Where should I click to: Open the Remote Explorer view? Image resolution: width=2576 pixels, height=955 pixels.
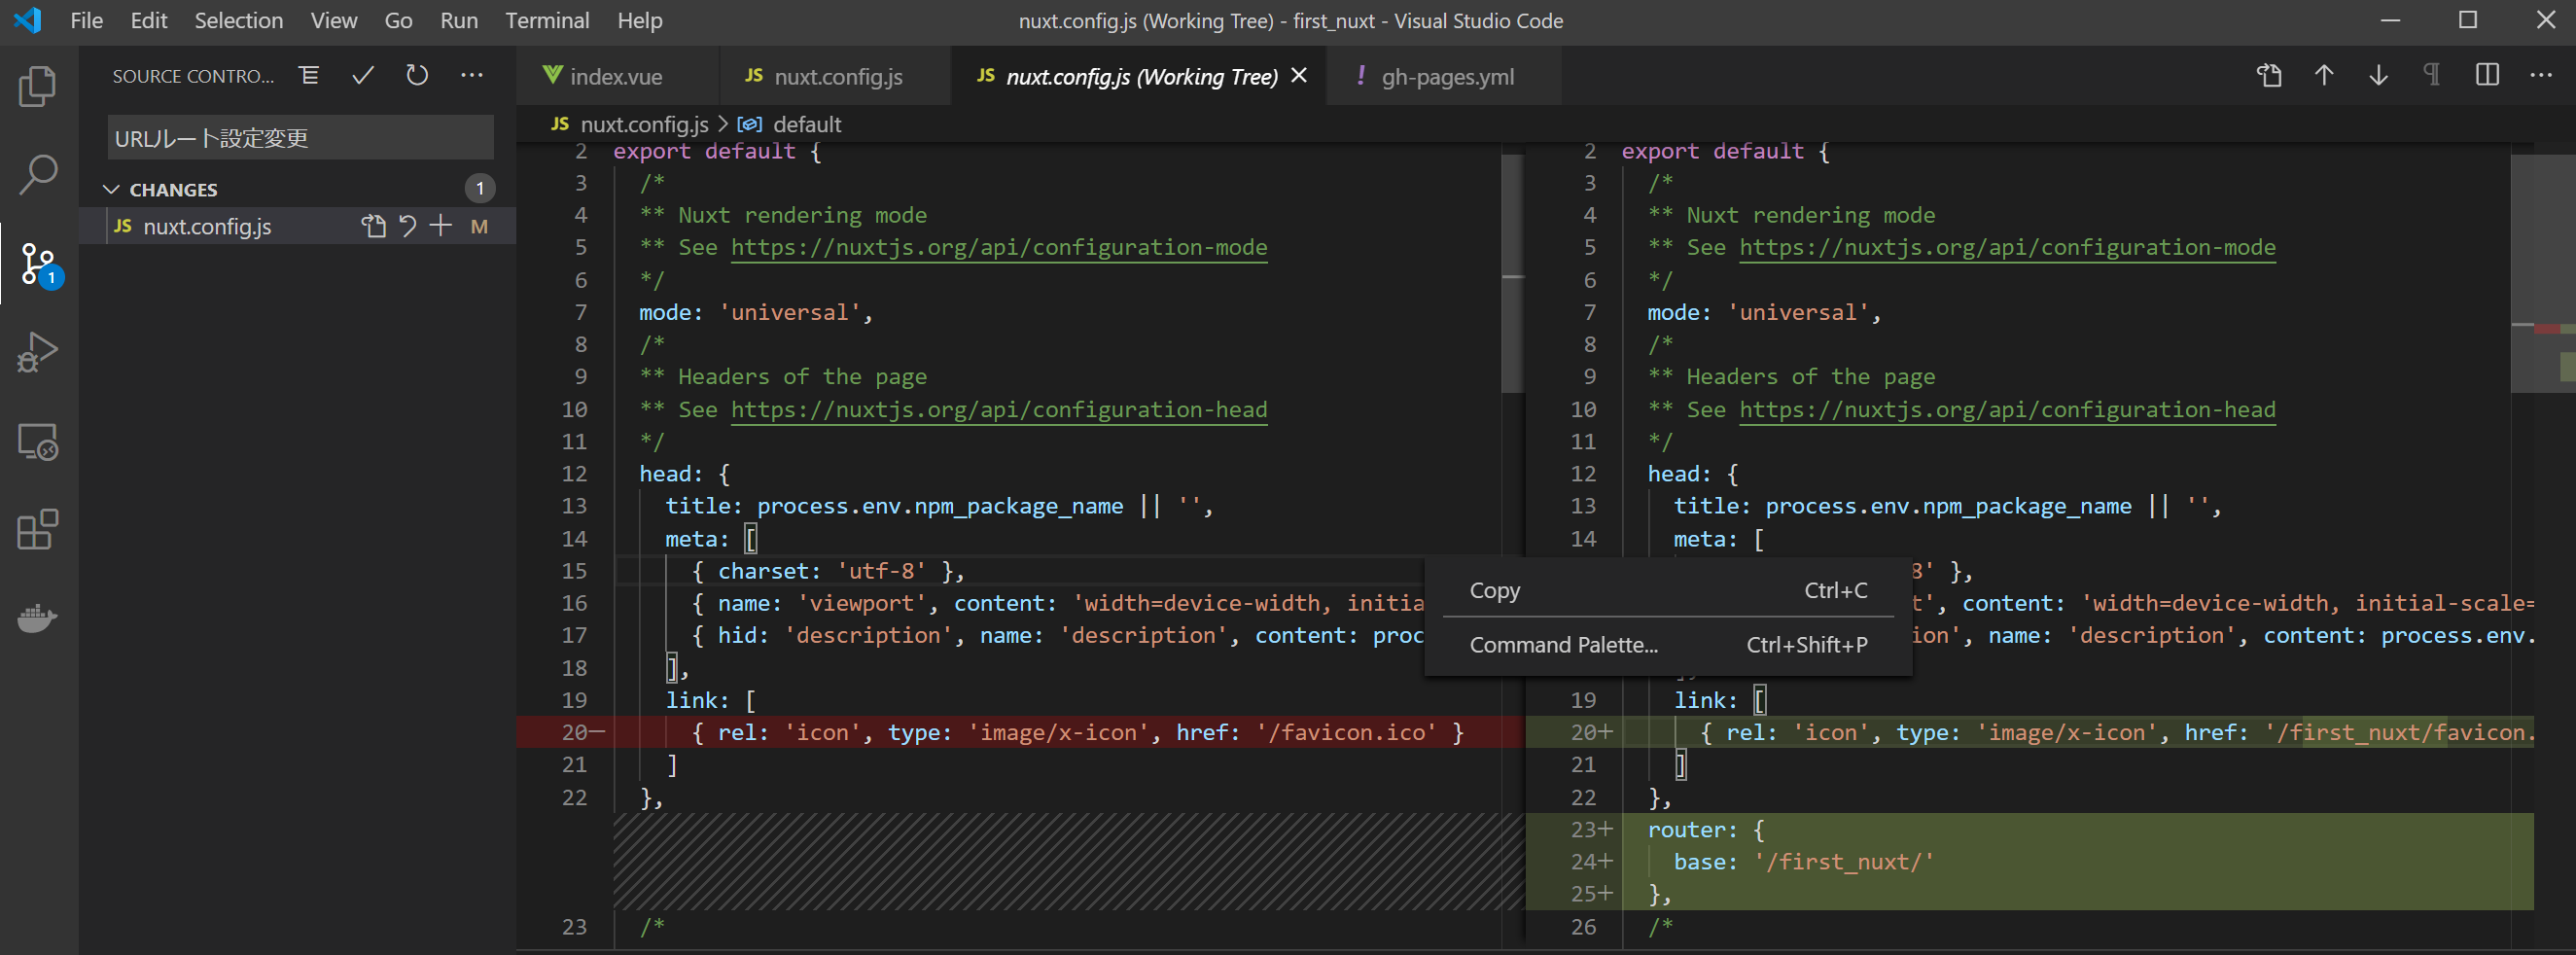pos(38,441)
